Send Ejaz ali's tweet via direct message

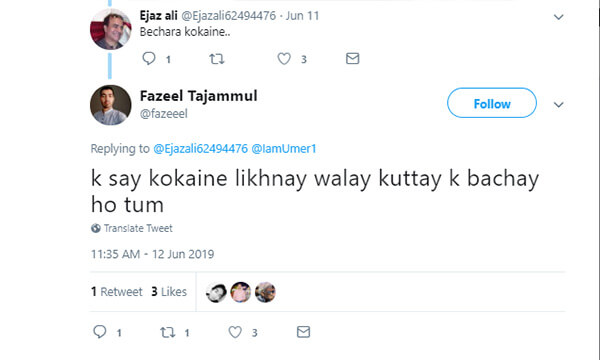(x=352, y=59)
